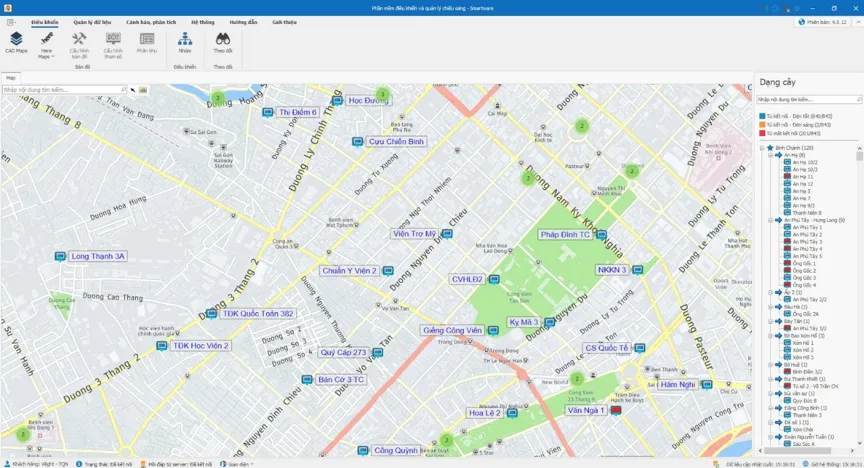
Task: Click the map search input field
Action: tap(65, 89)
